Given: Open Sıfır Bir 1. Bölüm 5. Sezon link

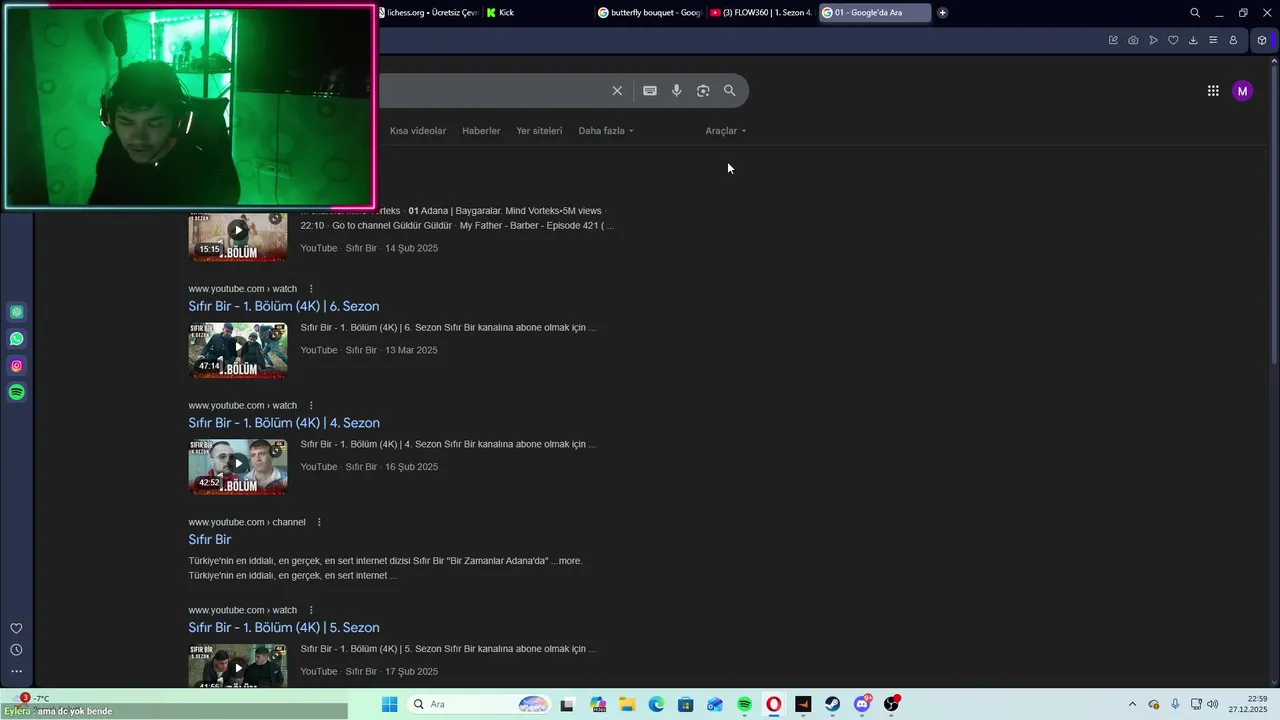Looking at the screenshot, I should [284, 628].
